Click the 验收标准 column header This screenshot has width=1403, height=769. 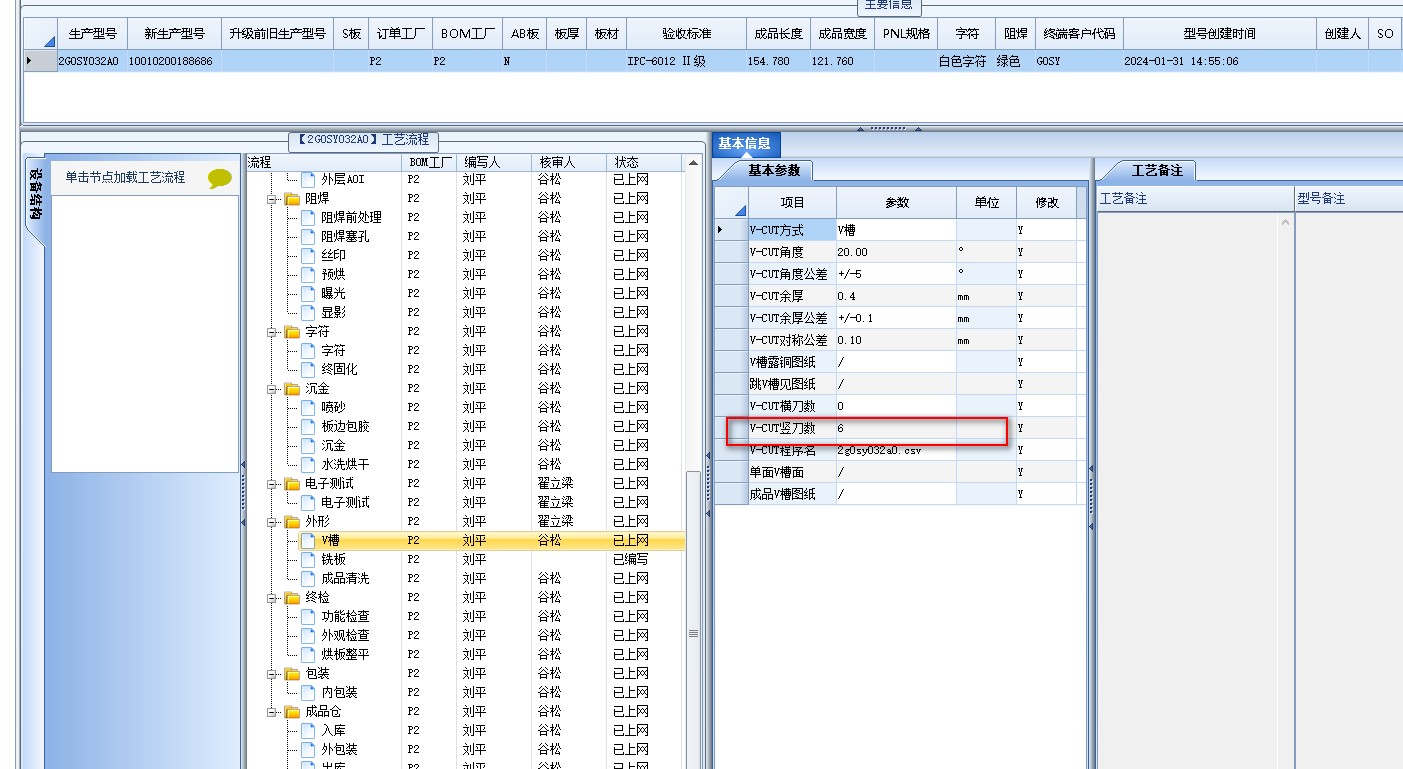[x=686, y=33]
